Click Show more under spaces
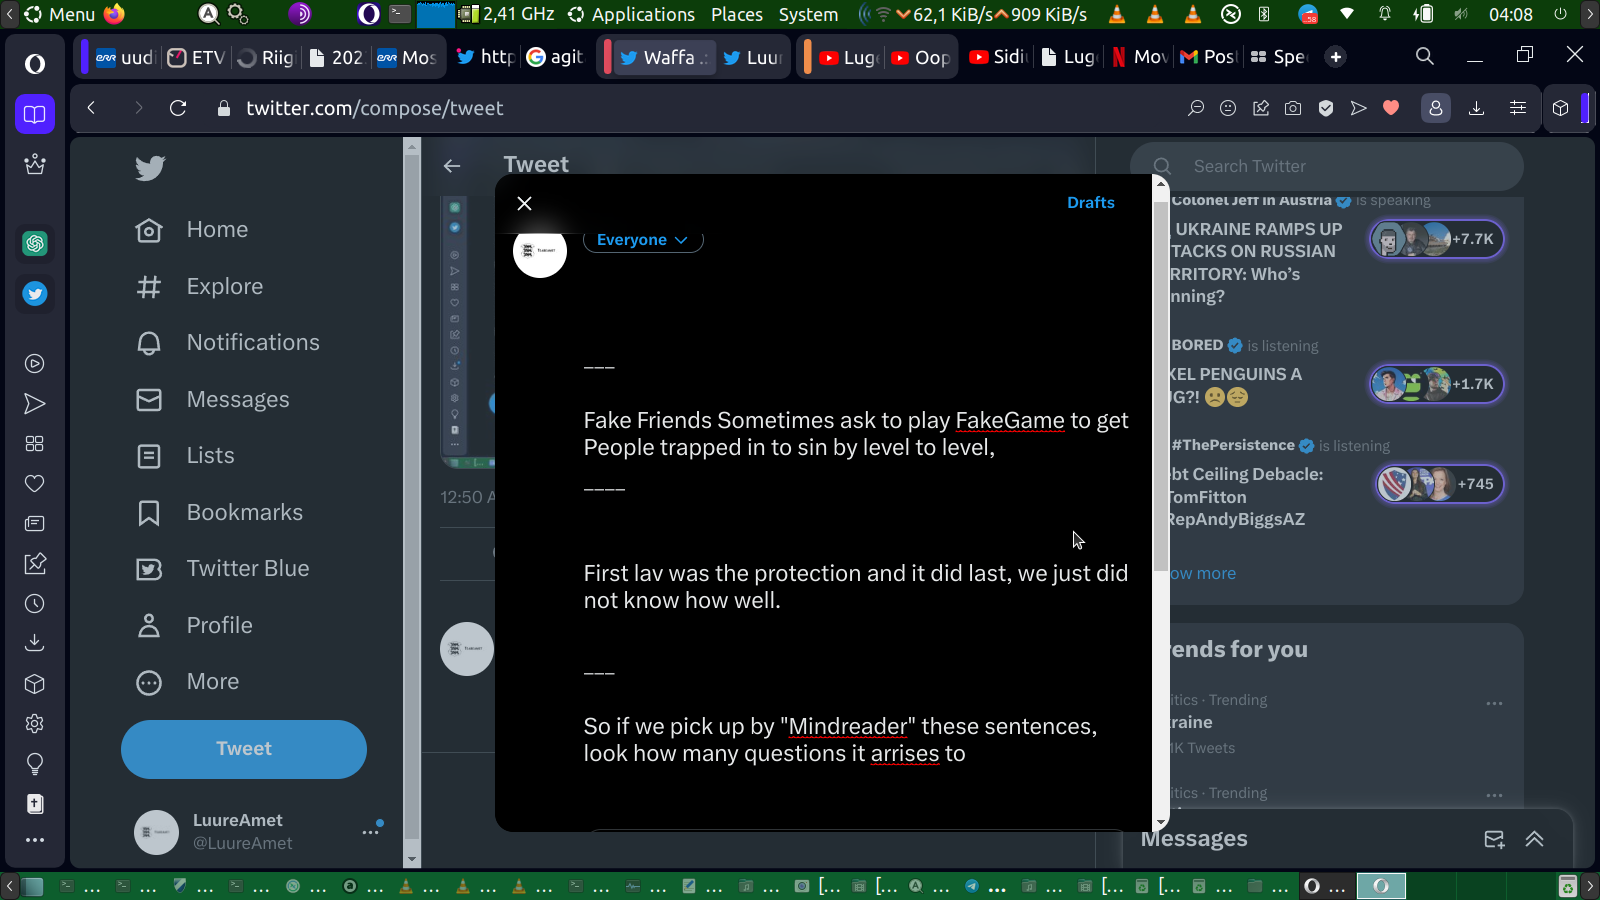The width and height of the screenshot is (1600, 900). (x=1203, y=573)
